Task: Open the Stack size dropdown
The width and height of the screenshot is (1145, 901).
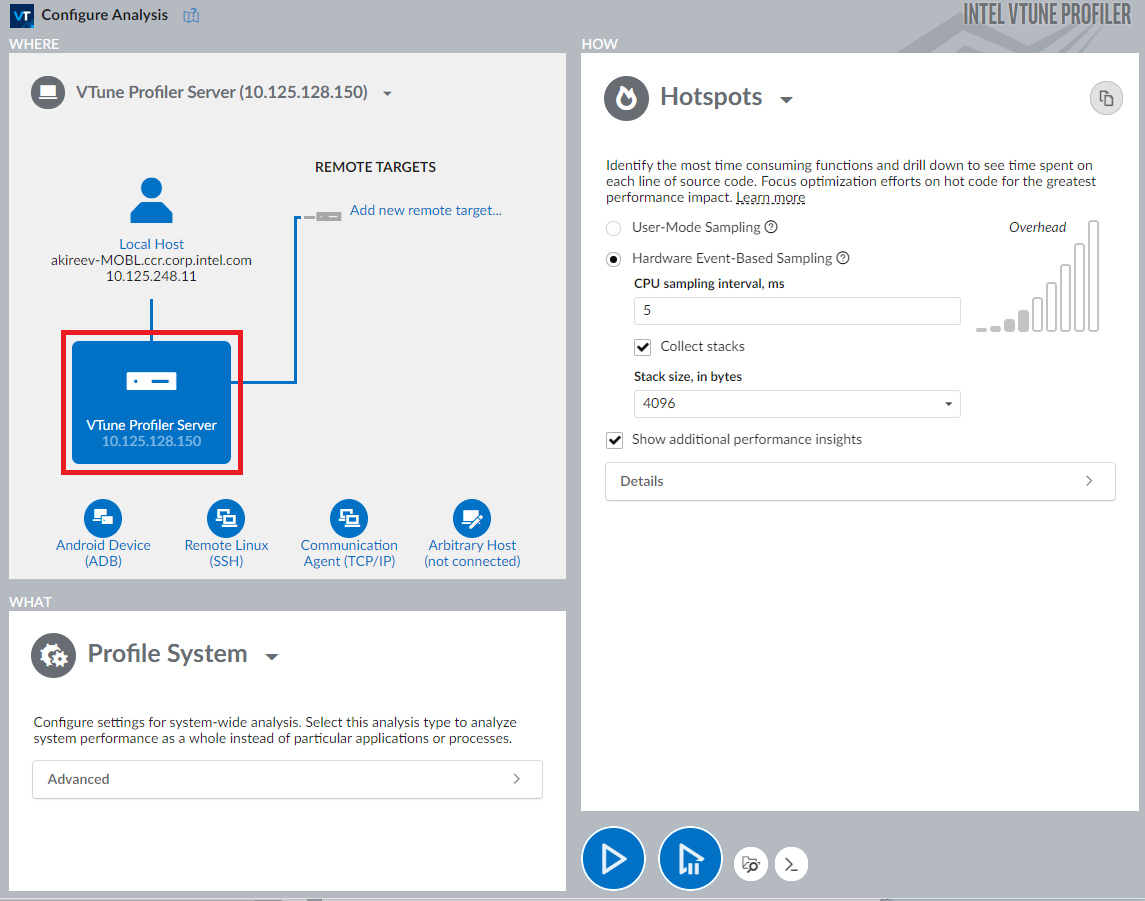Action: 797,404
